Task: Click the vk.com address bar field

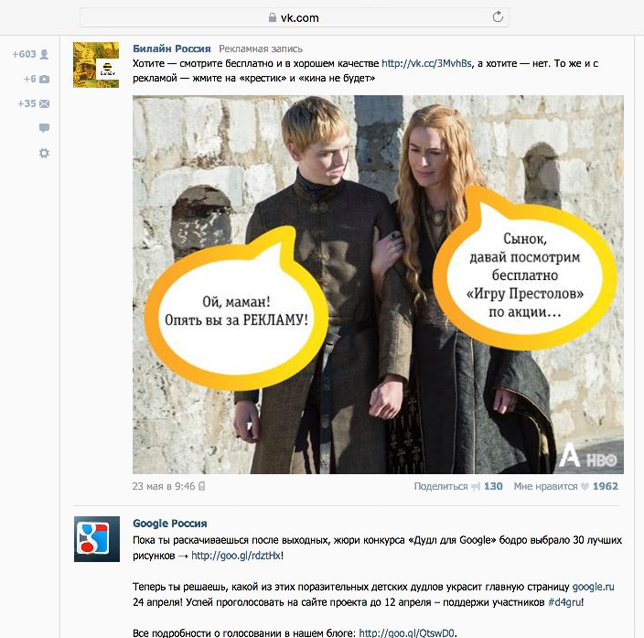Action: pos(294,18)
